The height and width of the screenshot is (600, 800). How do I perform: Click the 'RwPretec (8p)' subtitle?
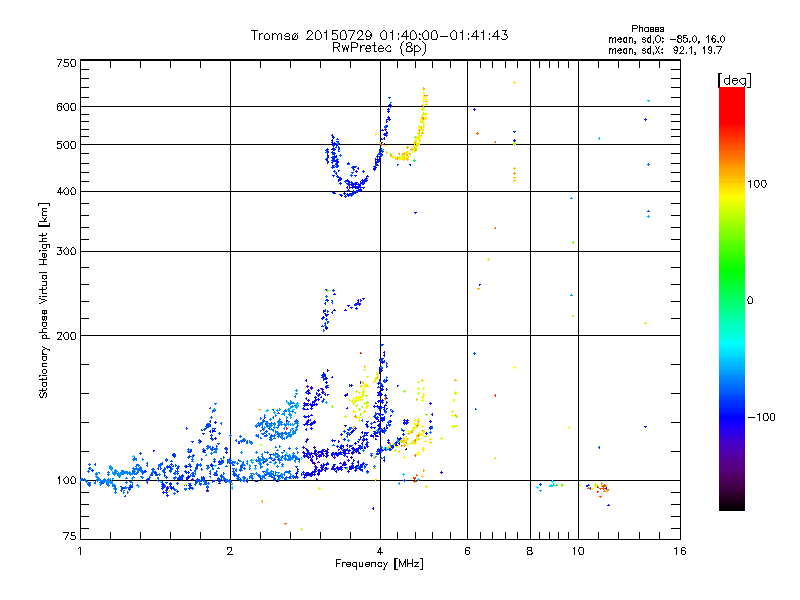[x=379, y=48]
